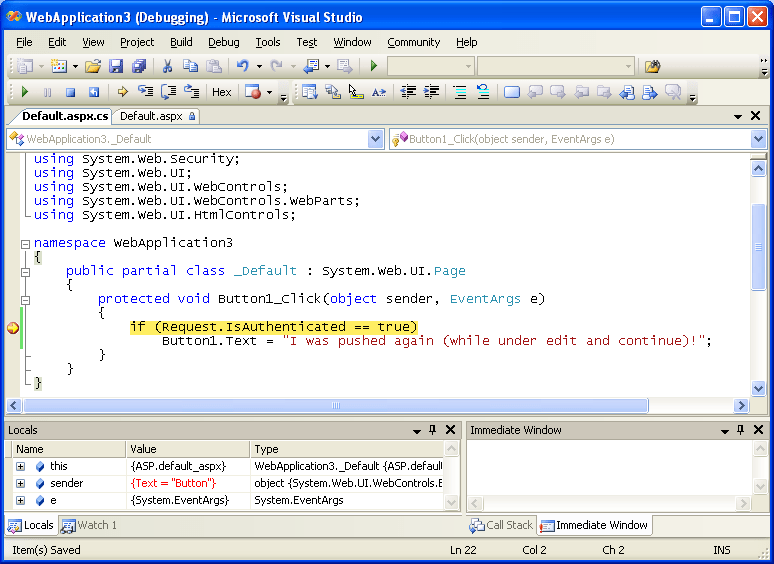The image size is (774, 564).
Task: Switch to the Call Stack tab
Action: [501, 525]
